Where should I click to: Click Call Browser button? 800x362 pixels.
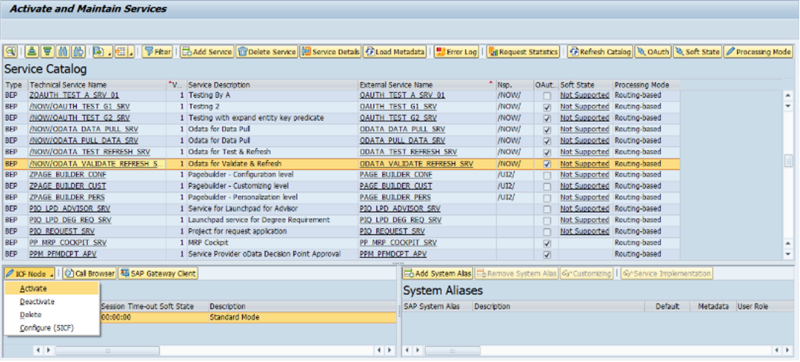pos(89,274)
